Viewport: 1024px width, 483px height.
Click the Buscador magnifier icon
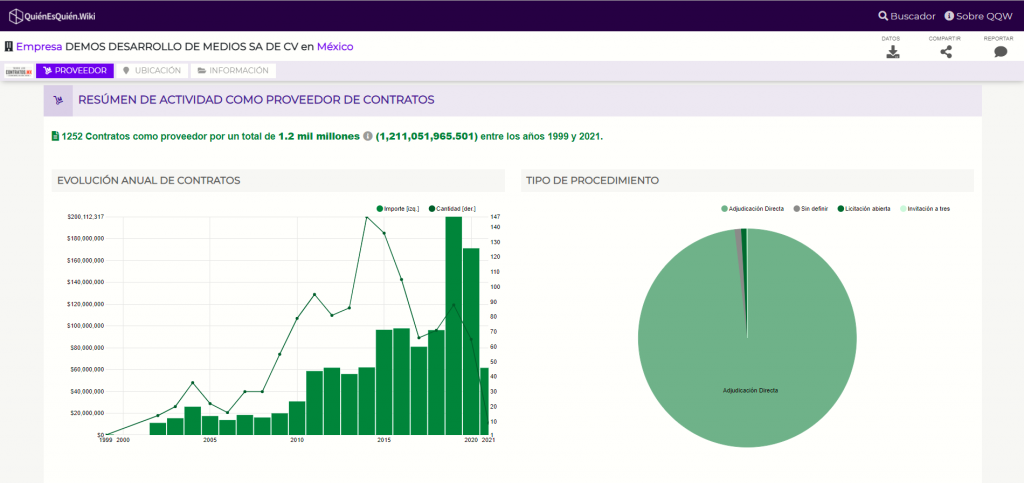point(883,16)
